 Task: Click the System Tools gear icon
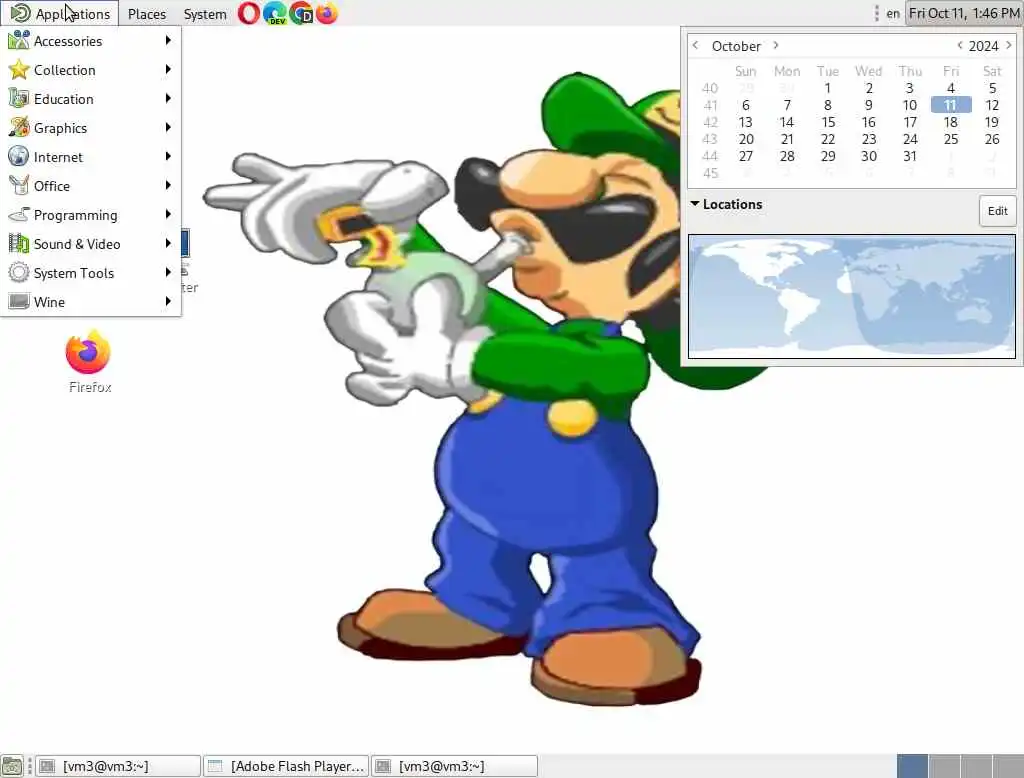(x=19, y=272)
